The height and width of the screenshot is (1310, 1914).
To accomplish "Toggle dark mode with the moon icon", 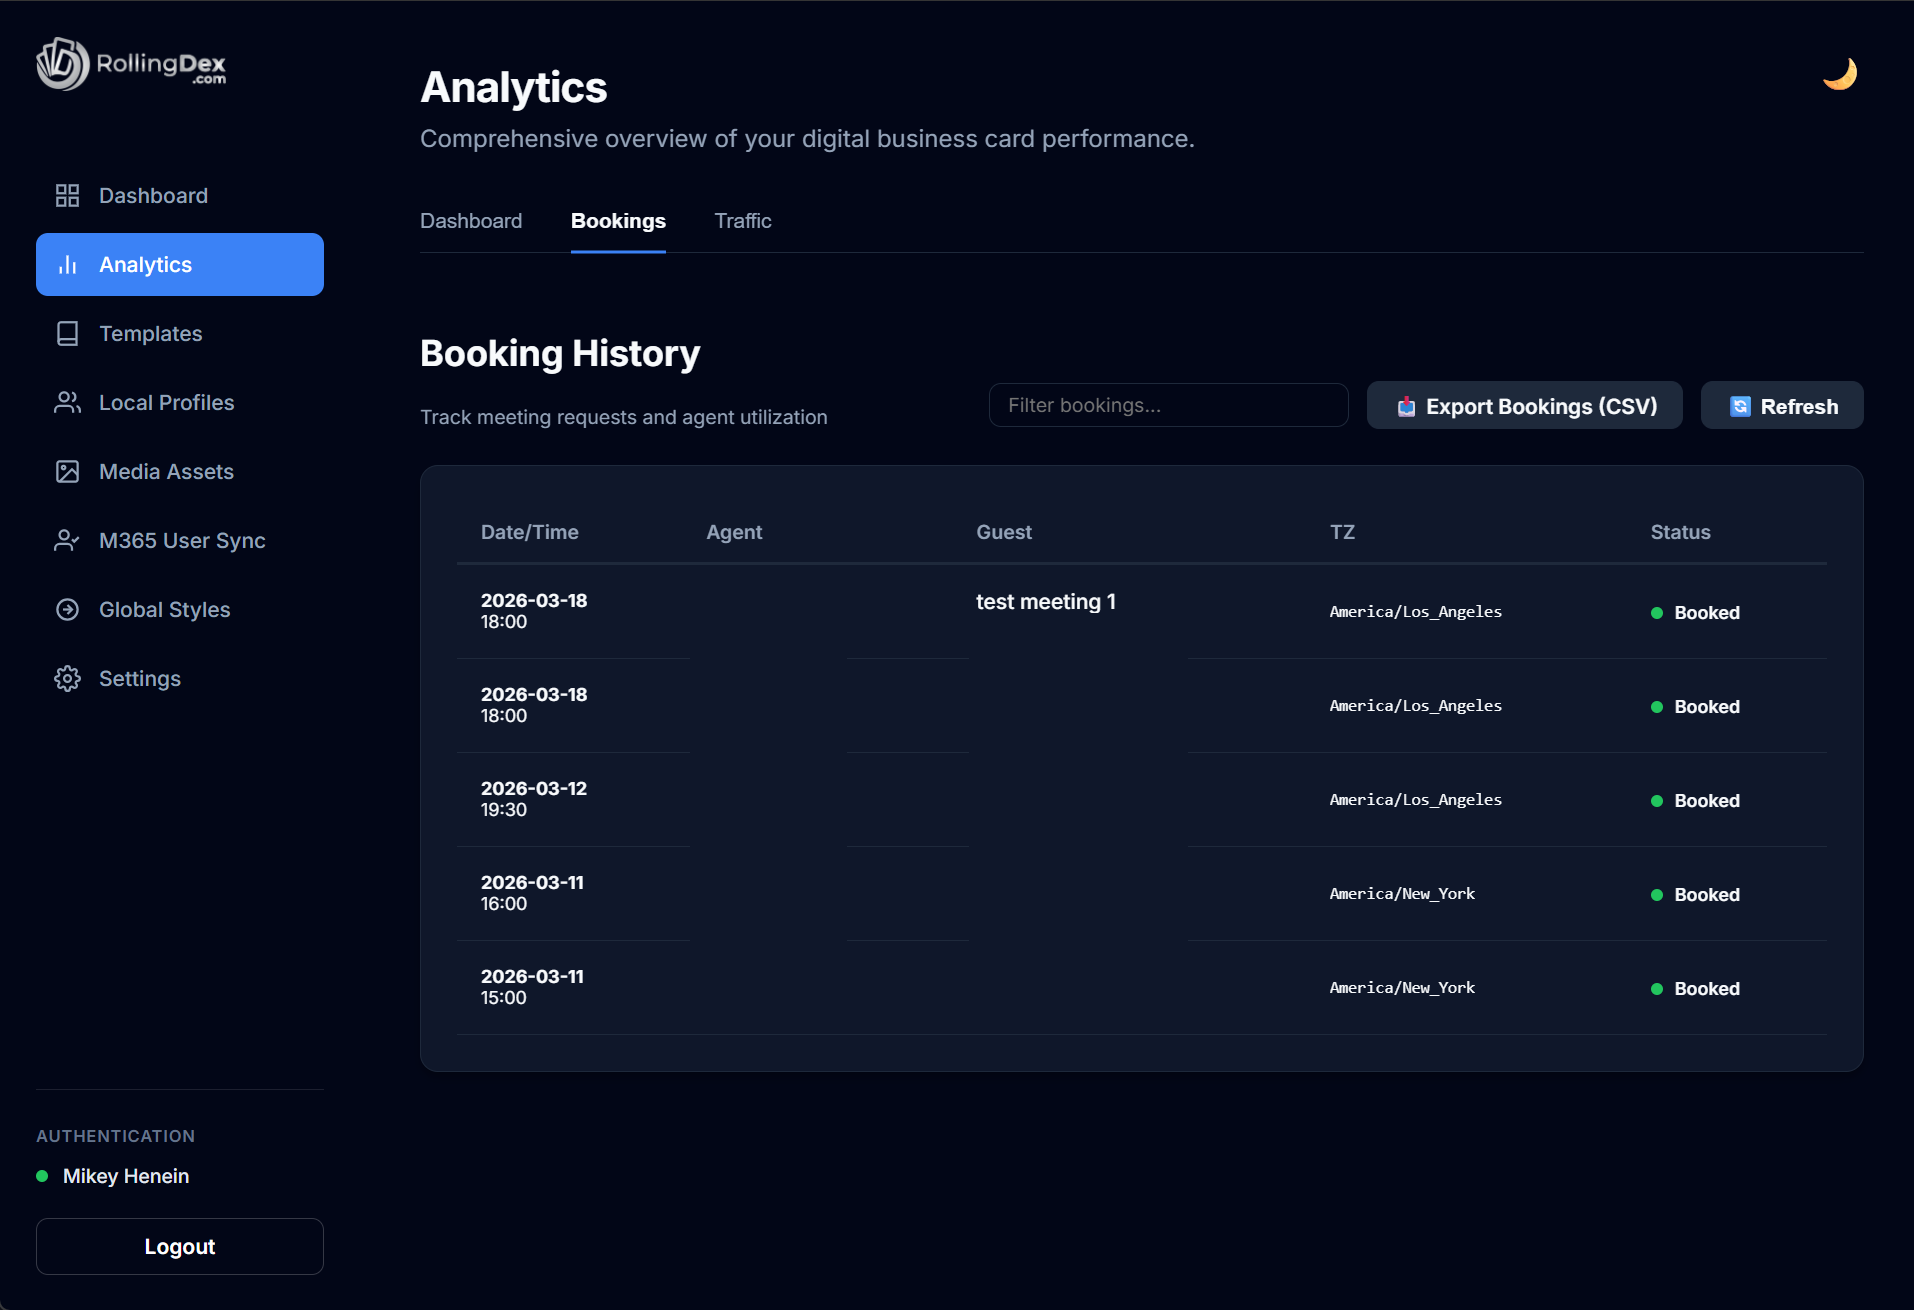I will click(1840, 72).
